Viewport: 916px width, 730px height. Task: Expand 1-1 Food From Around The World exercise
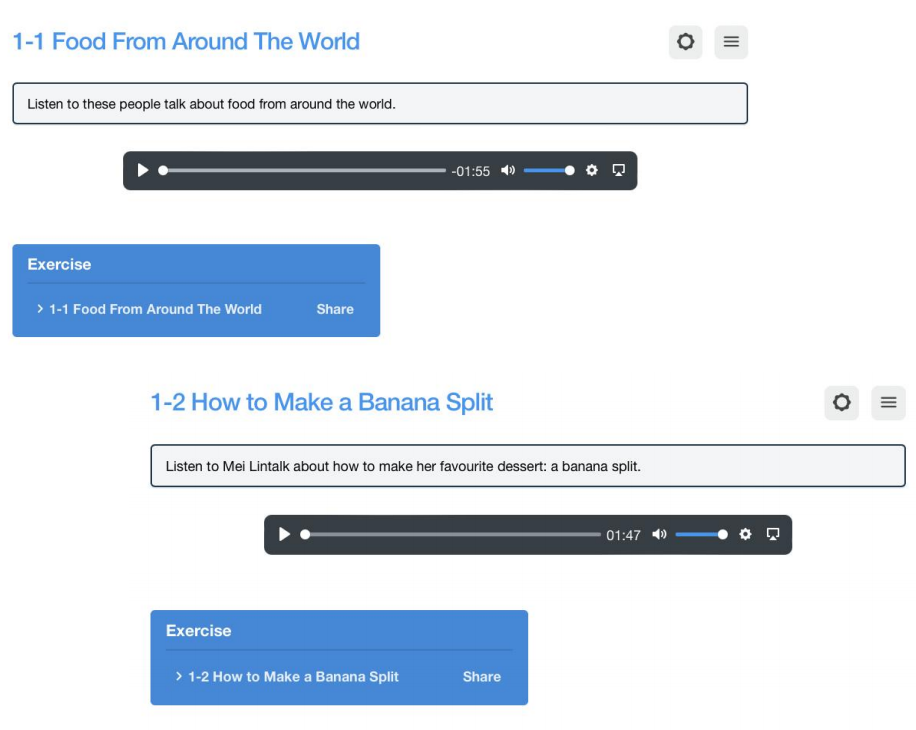coord(150,310)
